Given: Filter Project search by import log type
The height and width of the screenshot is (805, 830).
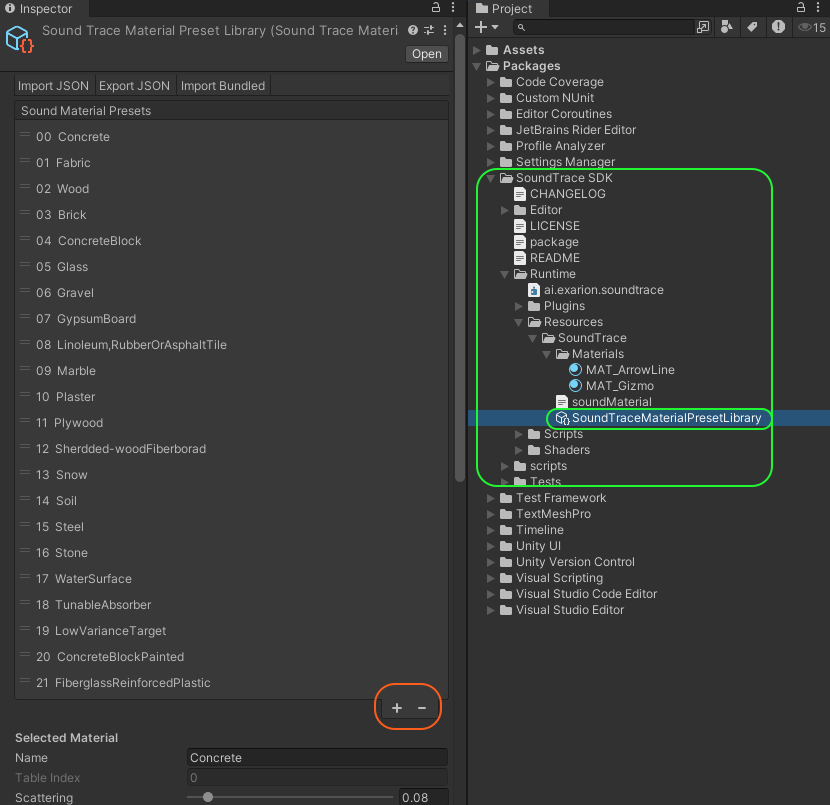Looking at the screenshot, I should pyautogui.click(x=778, y=27).
